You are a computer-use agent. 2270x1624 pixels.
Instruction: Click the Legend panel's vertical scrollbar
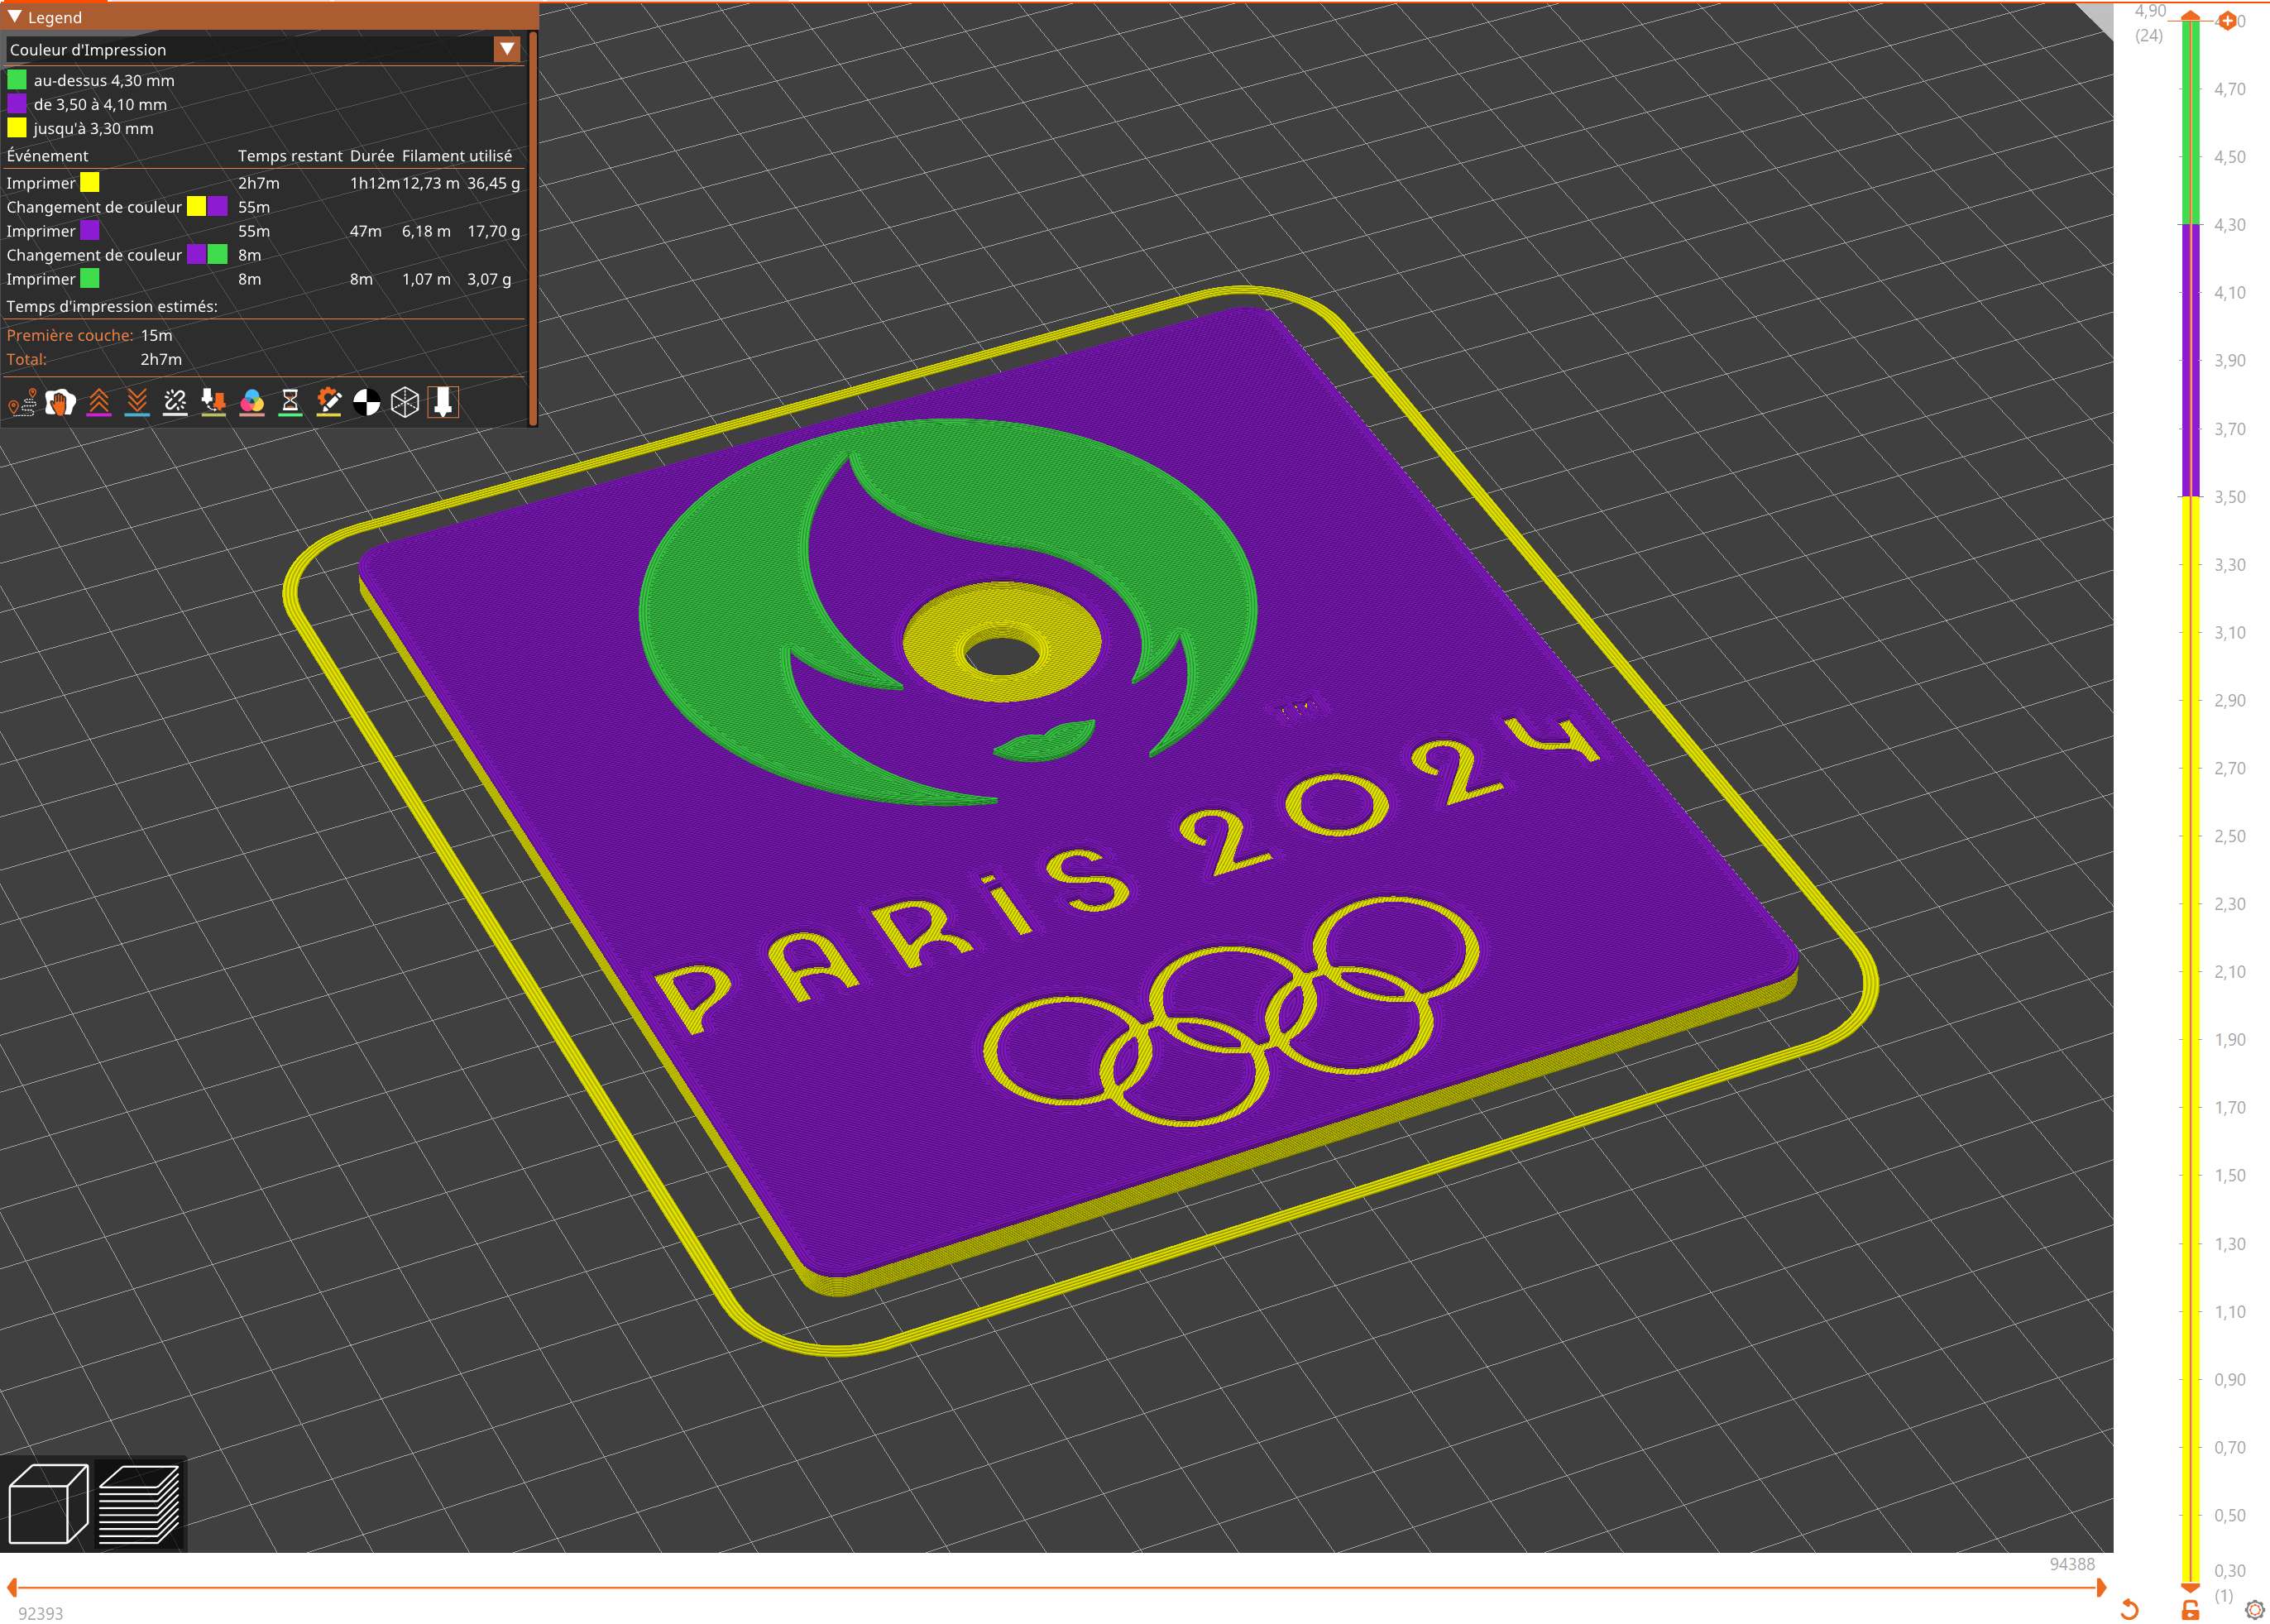pos(533,228)
